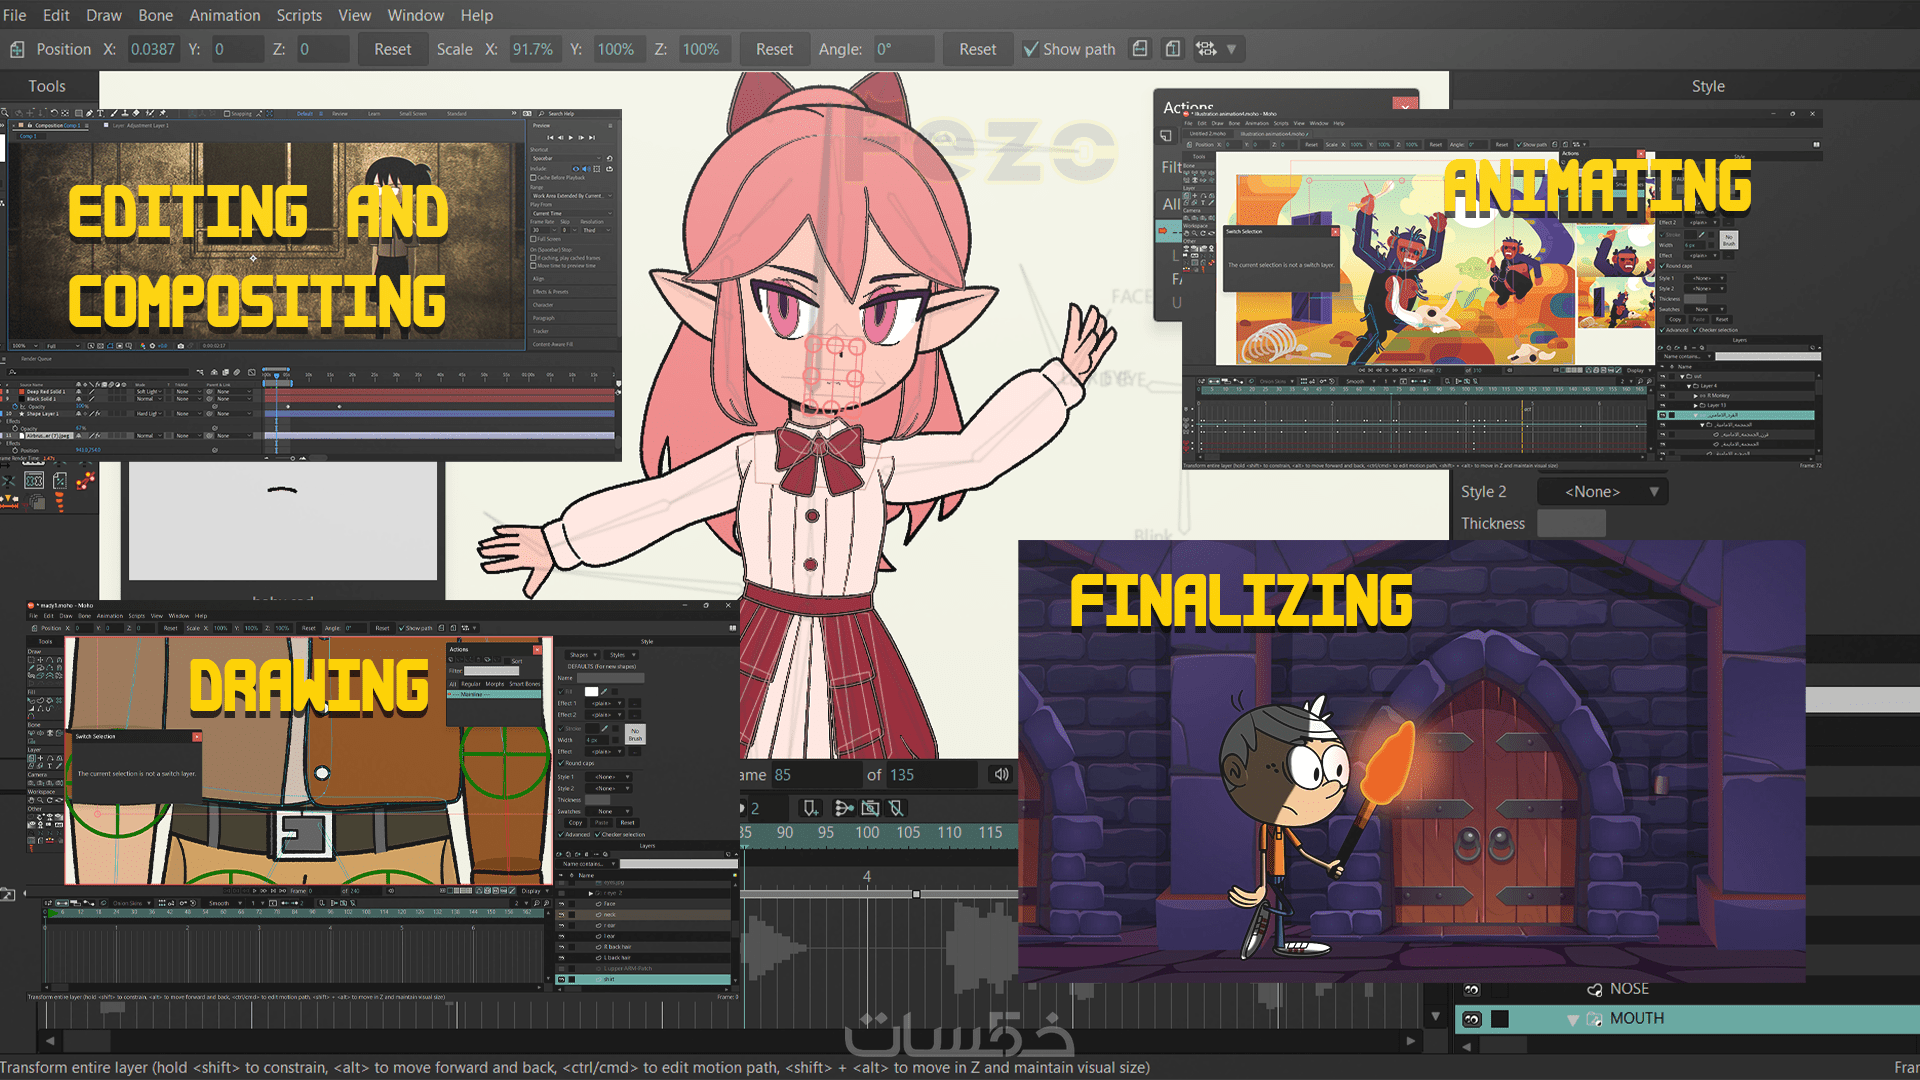1920x1080 pixels.
Task: Collapse the MOUTH layer group triangle
Action: coord(1572,1019)
